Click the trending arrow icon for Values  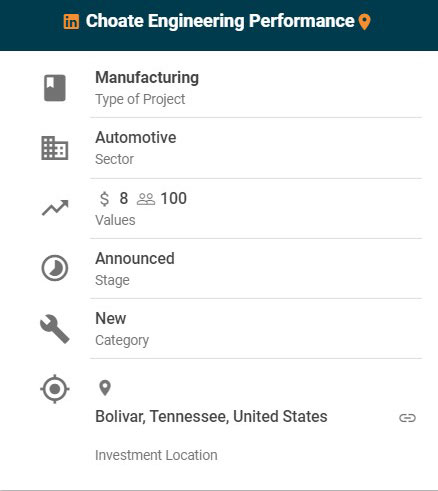pos(55,208)
